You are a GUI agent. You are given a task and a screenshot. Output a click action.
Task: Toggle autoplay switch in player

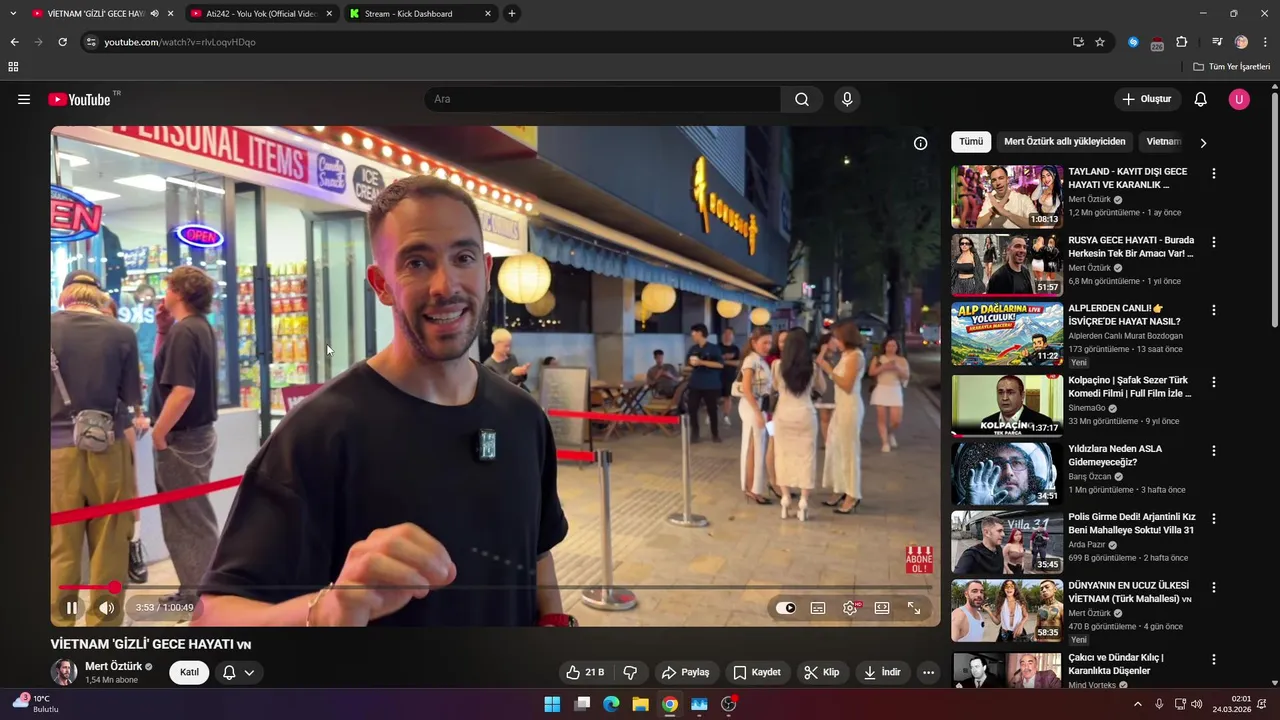coord(786,608)
